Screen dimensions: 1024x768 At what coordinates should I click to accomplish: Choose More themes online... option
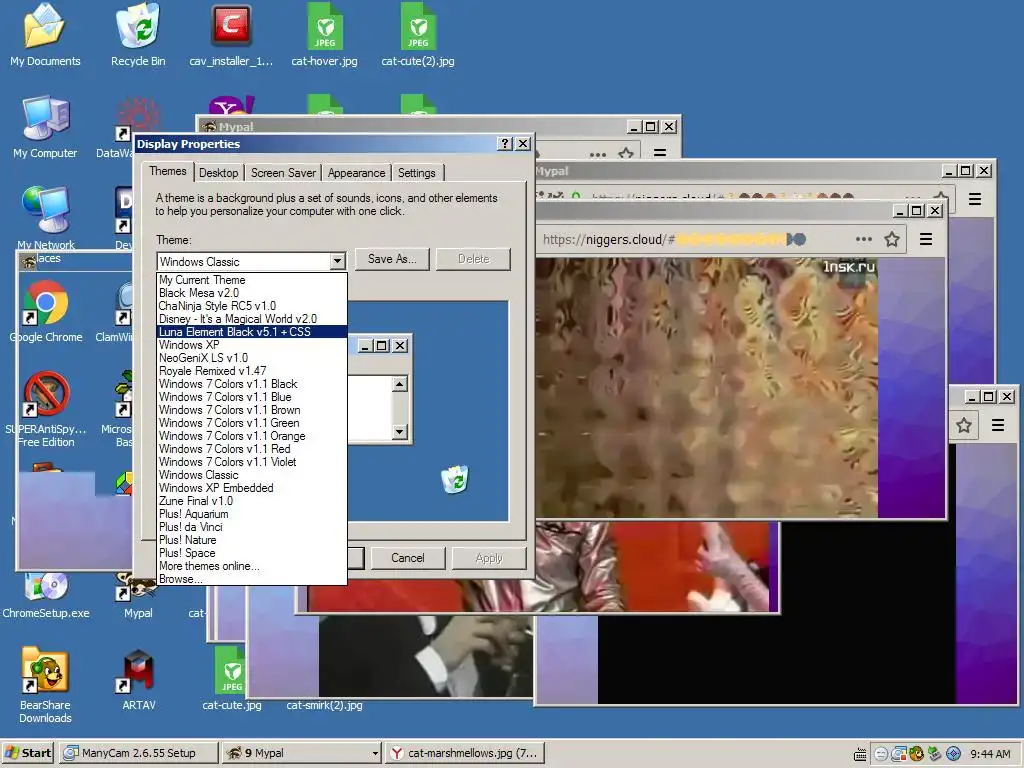pos(252,566)
